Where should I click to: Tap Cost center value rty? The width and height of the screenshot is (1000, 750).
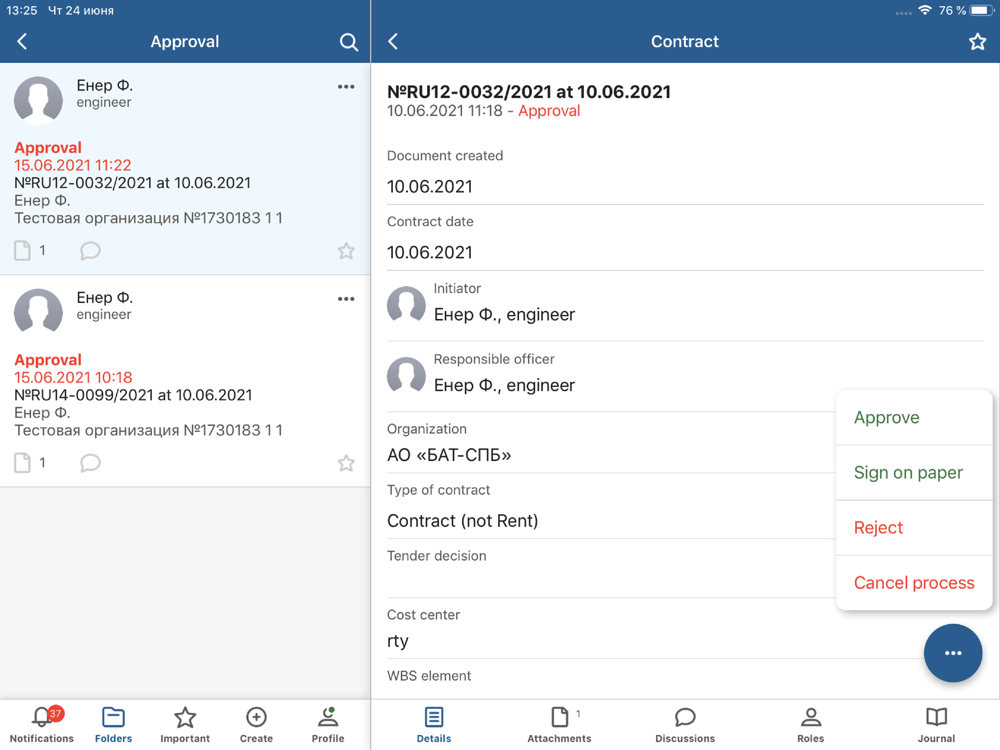coord(397,641)
